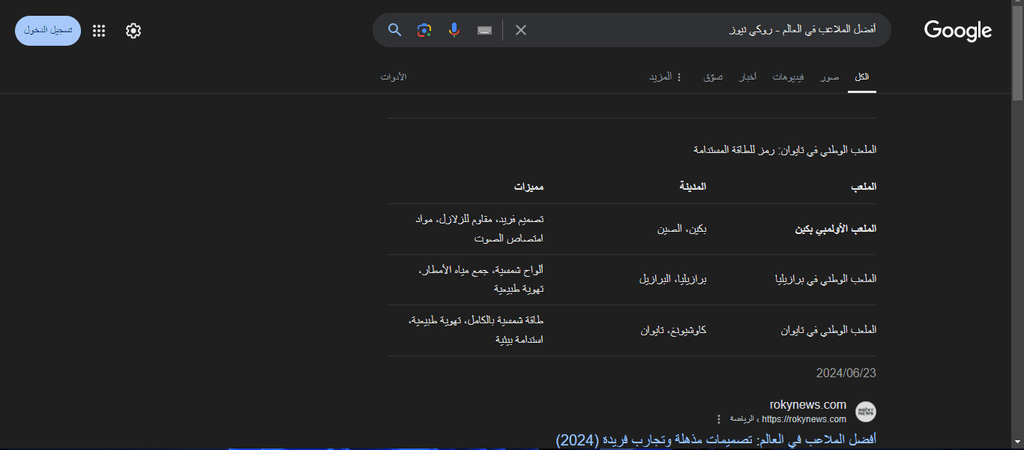Click the مميزات column header
1024x450 pixels.
pyautogui.click(x=528, y=187)
